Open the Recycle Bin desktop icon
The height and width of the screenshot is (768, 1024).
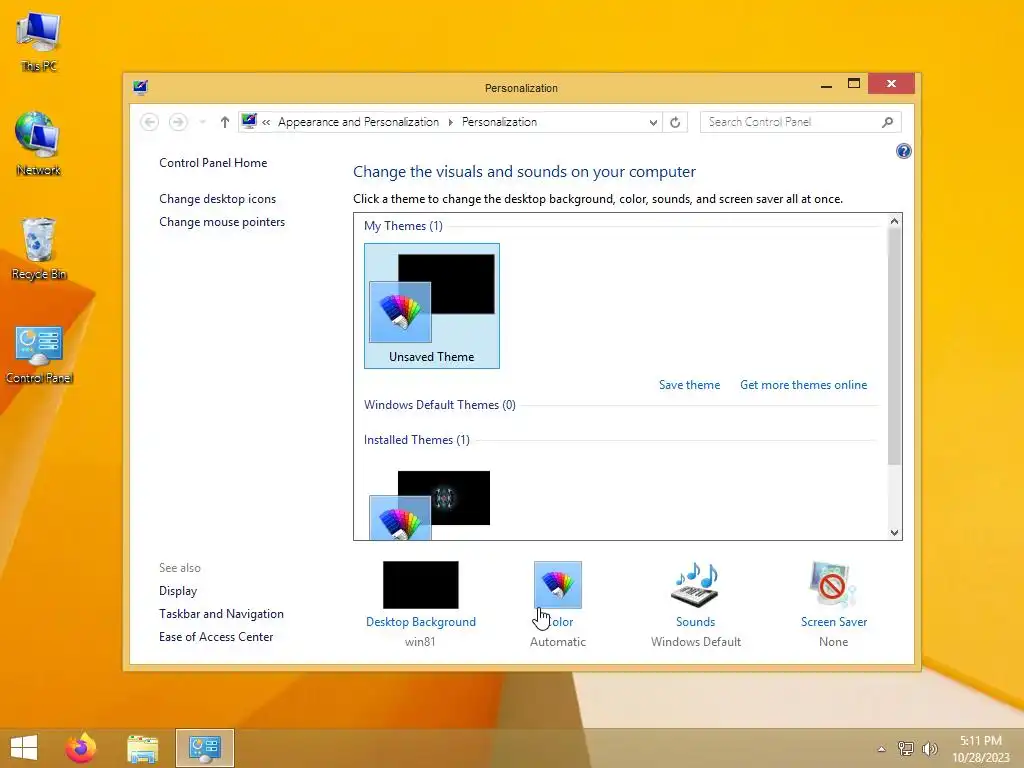click(x=39, y=248)
